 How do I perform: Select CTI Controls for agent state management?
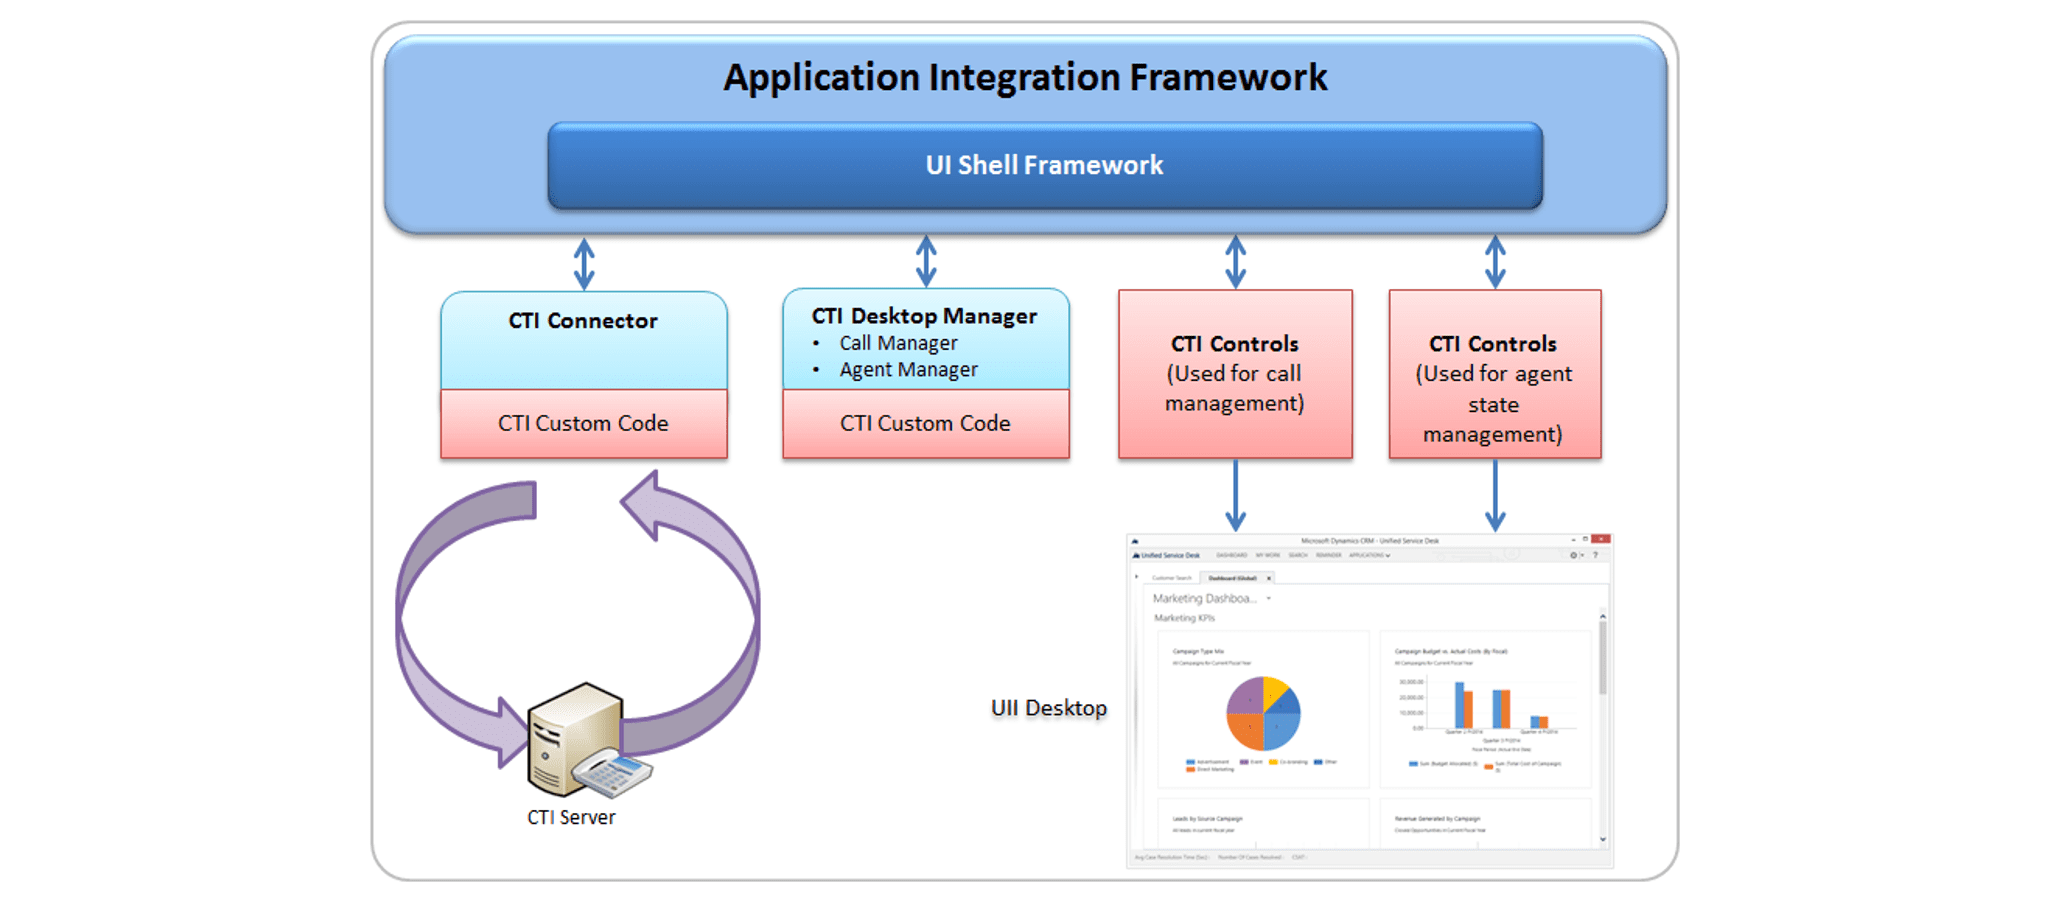pyautogui.click(x=1495, y=374)
